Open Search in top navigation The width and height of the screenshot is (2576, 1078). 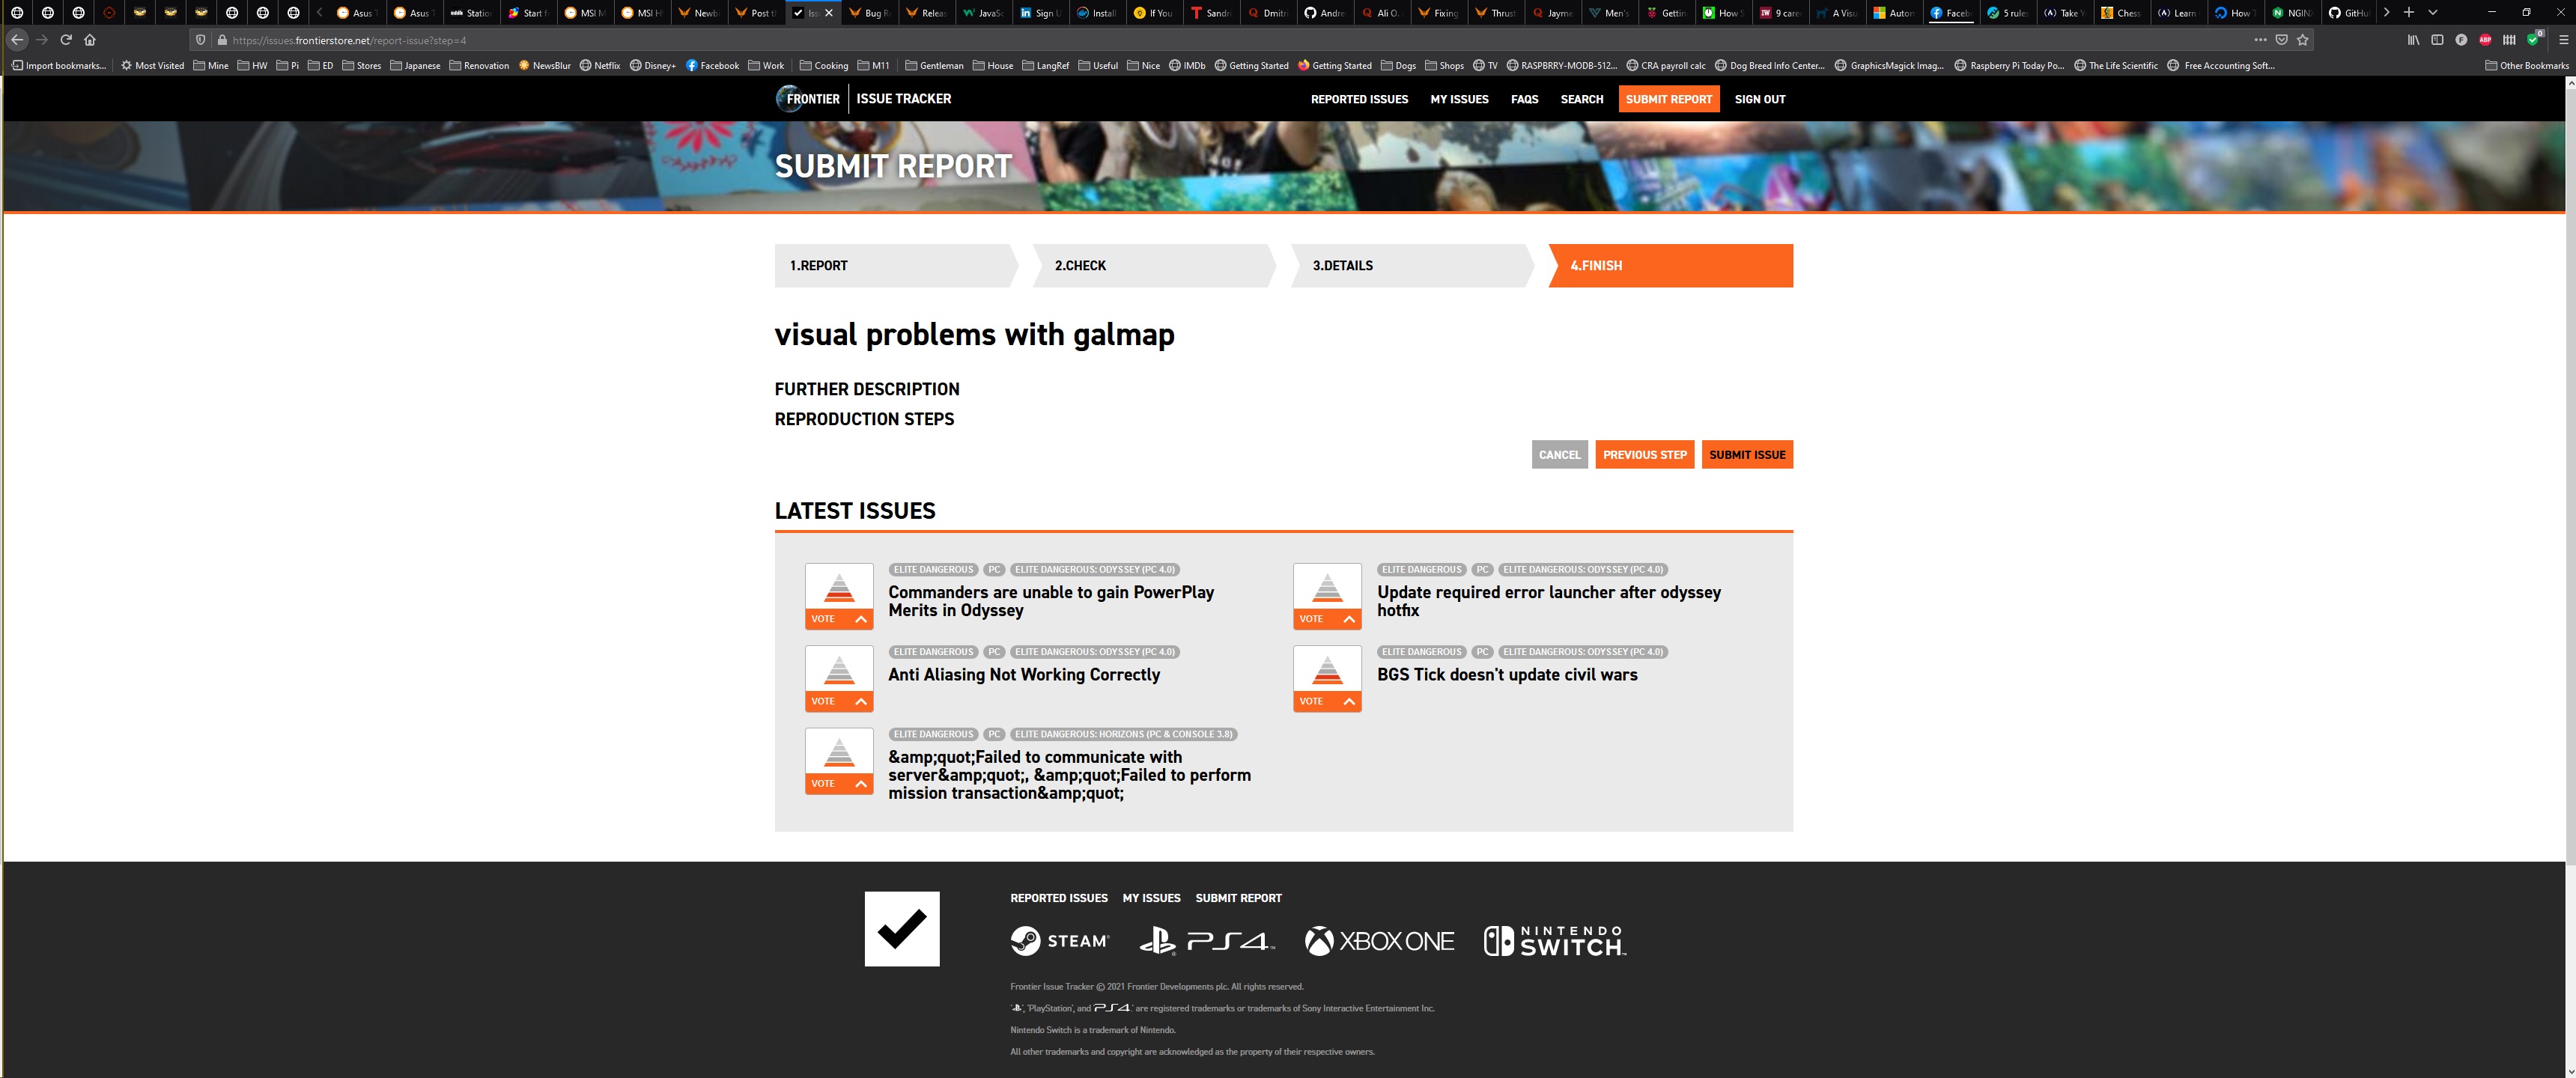point(1582,99)
